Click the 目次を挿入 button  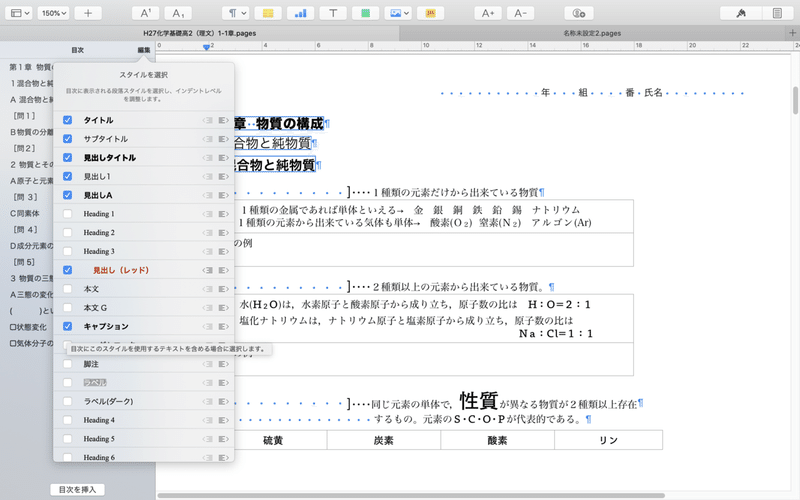77,490
